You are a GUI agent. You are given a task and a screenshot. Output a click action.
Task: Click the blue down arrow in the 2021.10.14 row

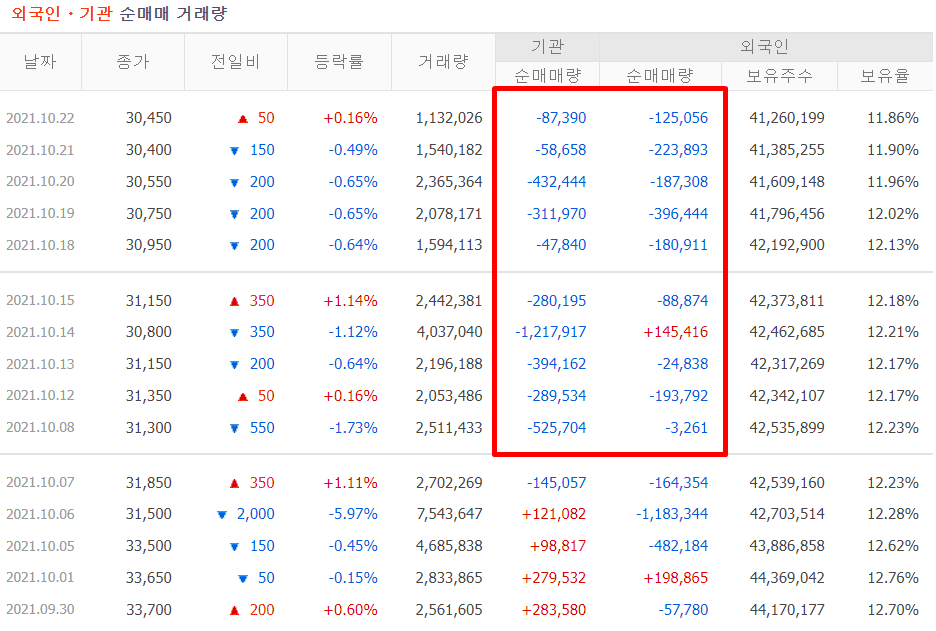[x=234, y=332]
